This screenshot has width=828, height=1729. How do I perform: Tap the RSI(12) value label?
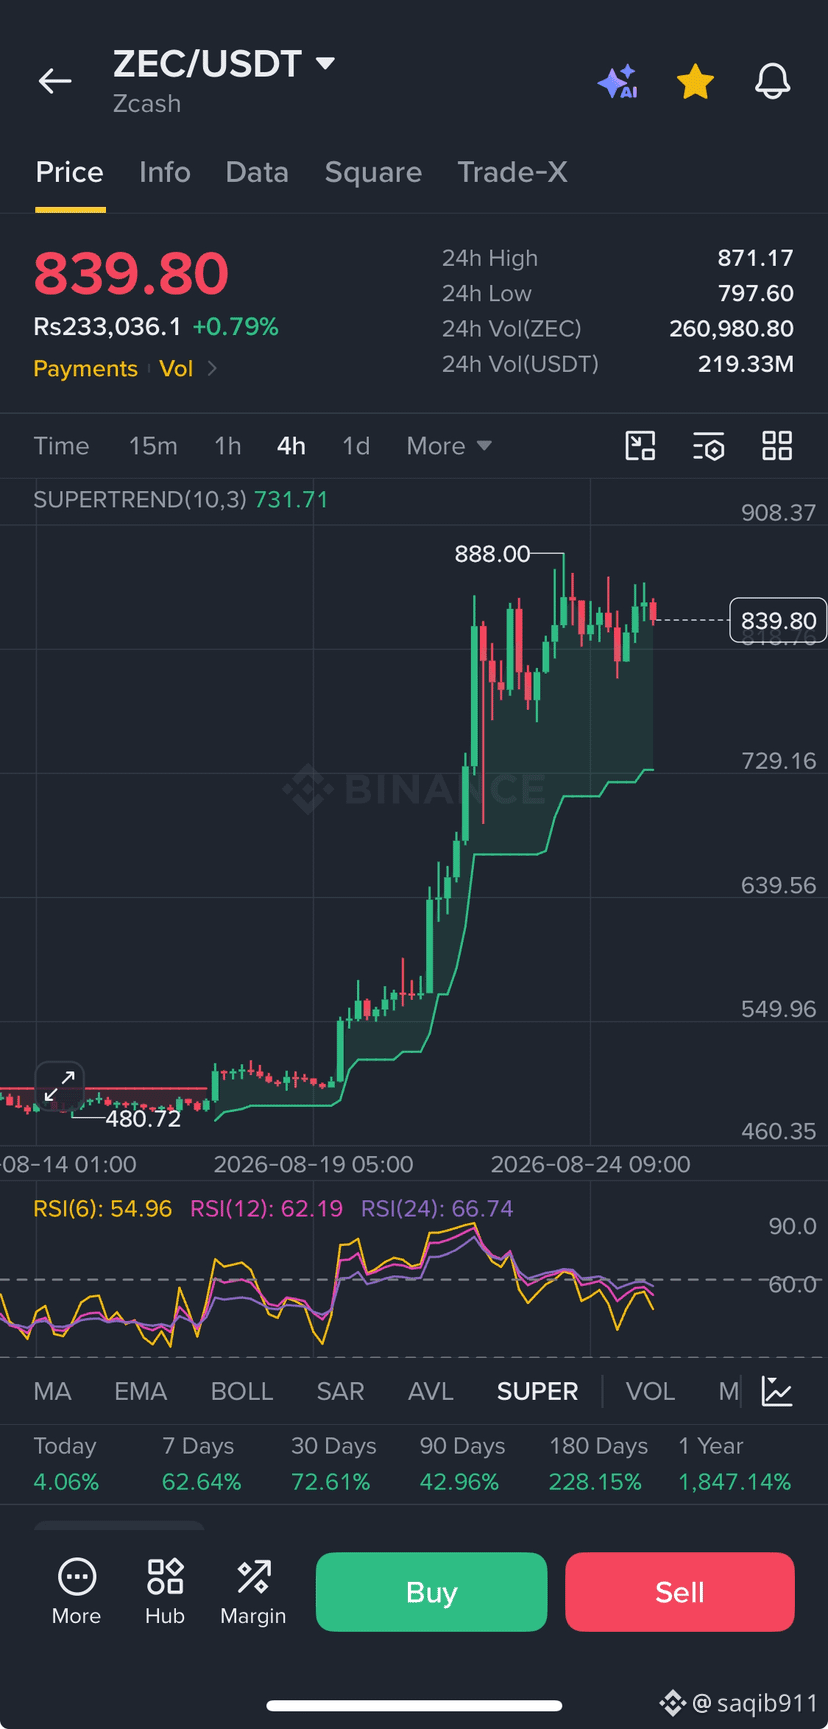coord(266,1209)
